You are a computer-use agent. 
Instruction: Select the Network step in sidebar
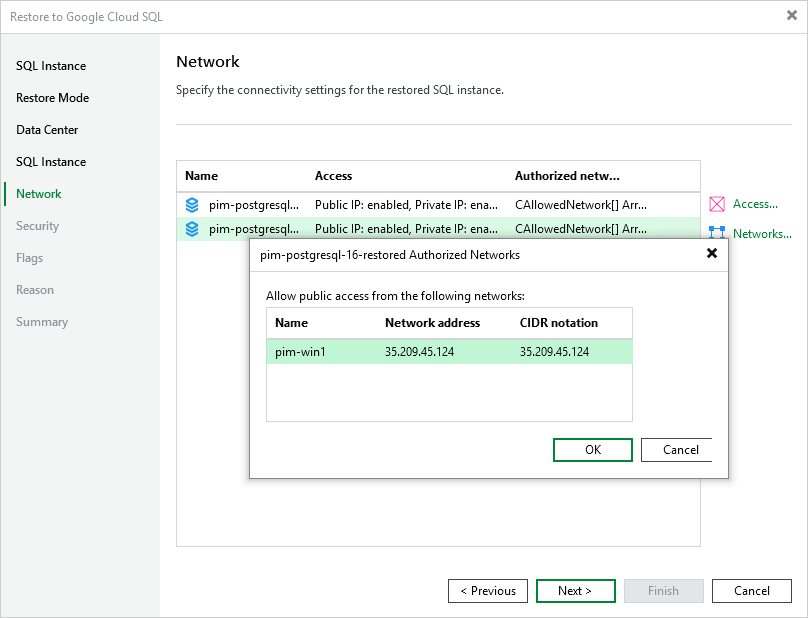[39, 194]
